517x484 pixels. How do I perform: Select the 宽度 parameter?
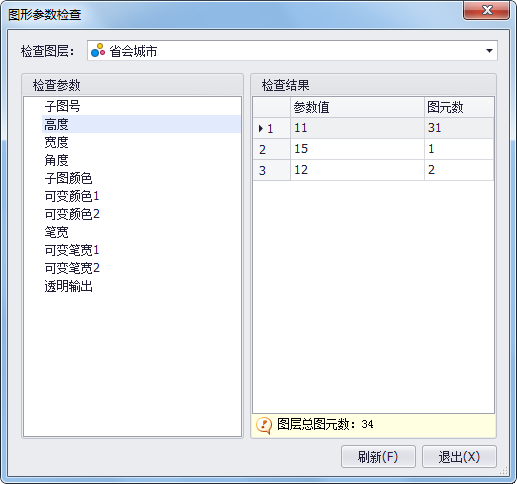(56, 142)
